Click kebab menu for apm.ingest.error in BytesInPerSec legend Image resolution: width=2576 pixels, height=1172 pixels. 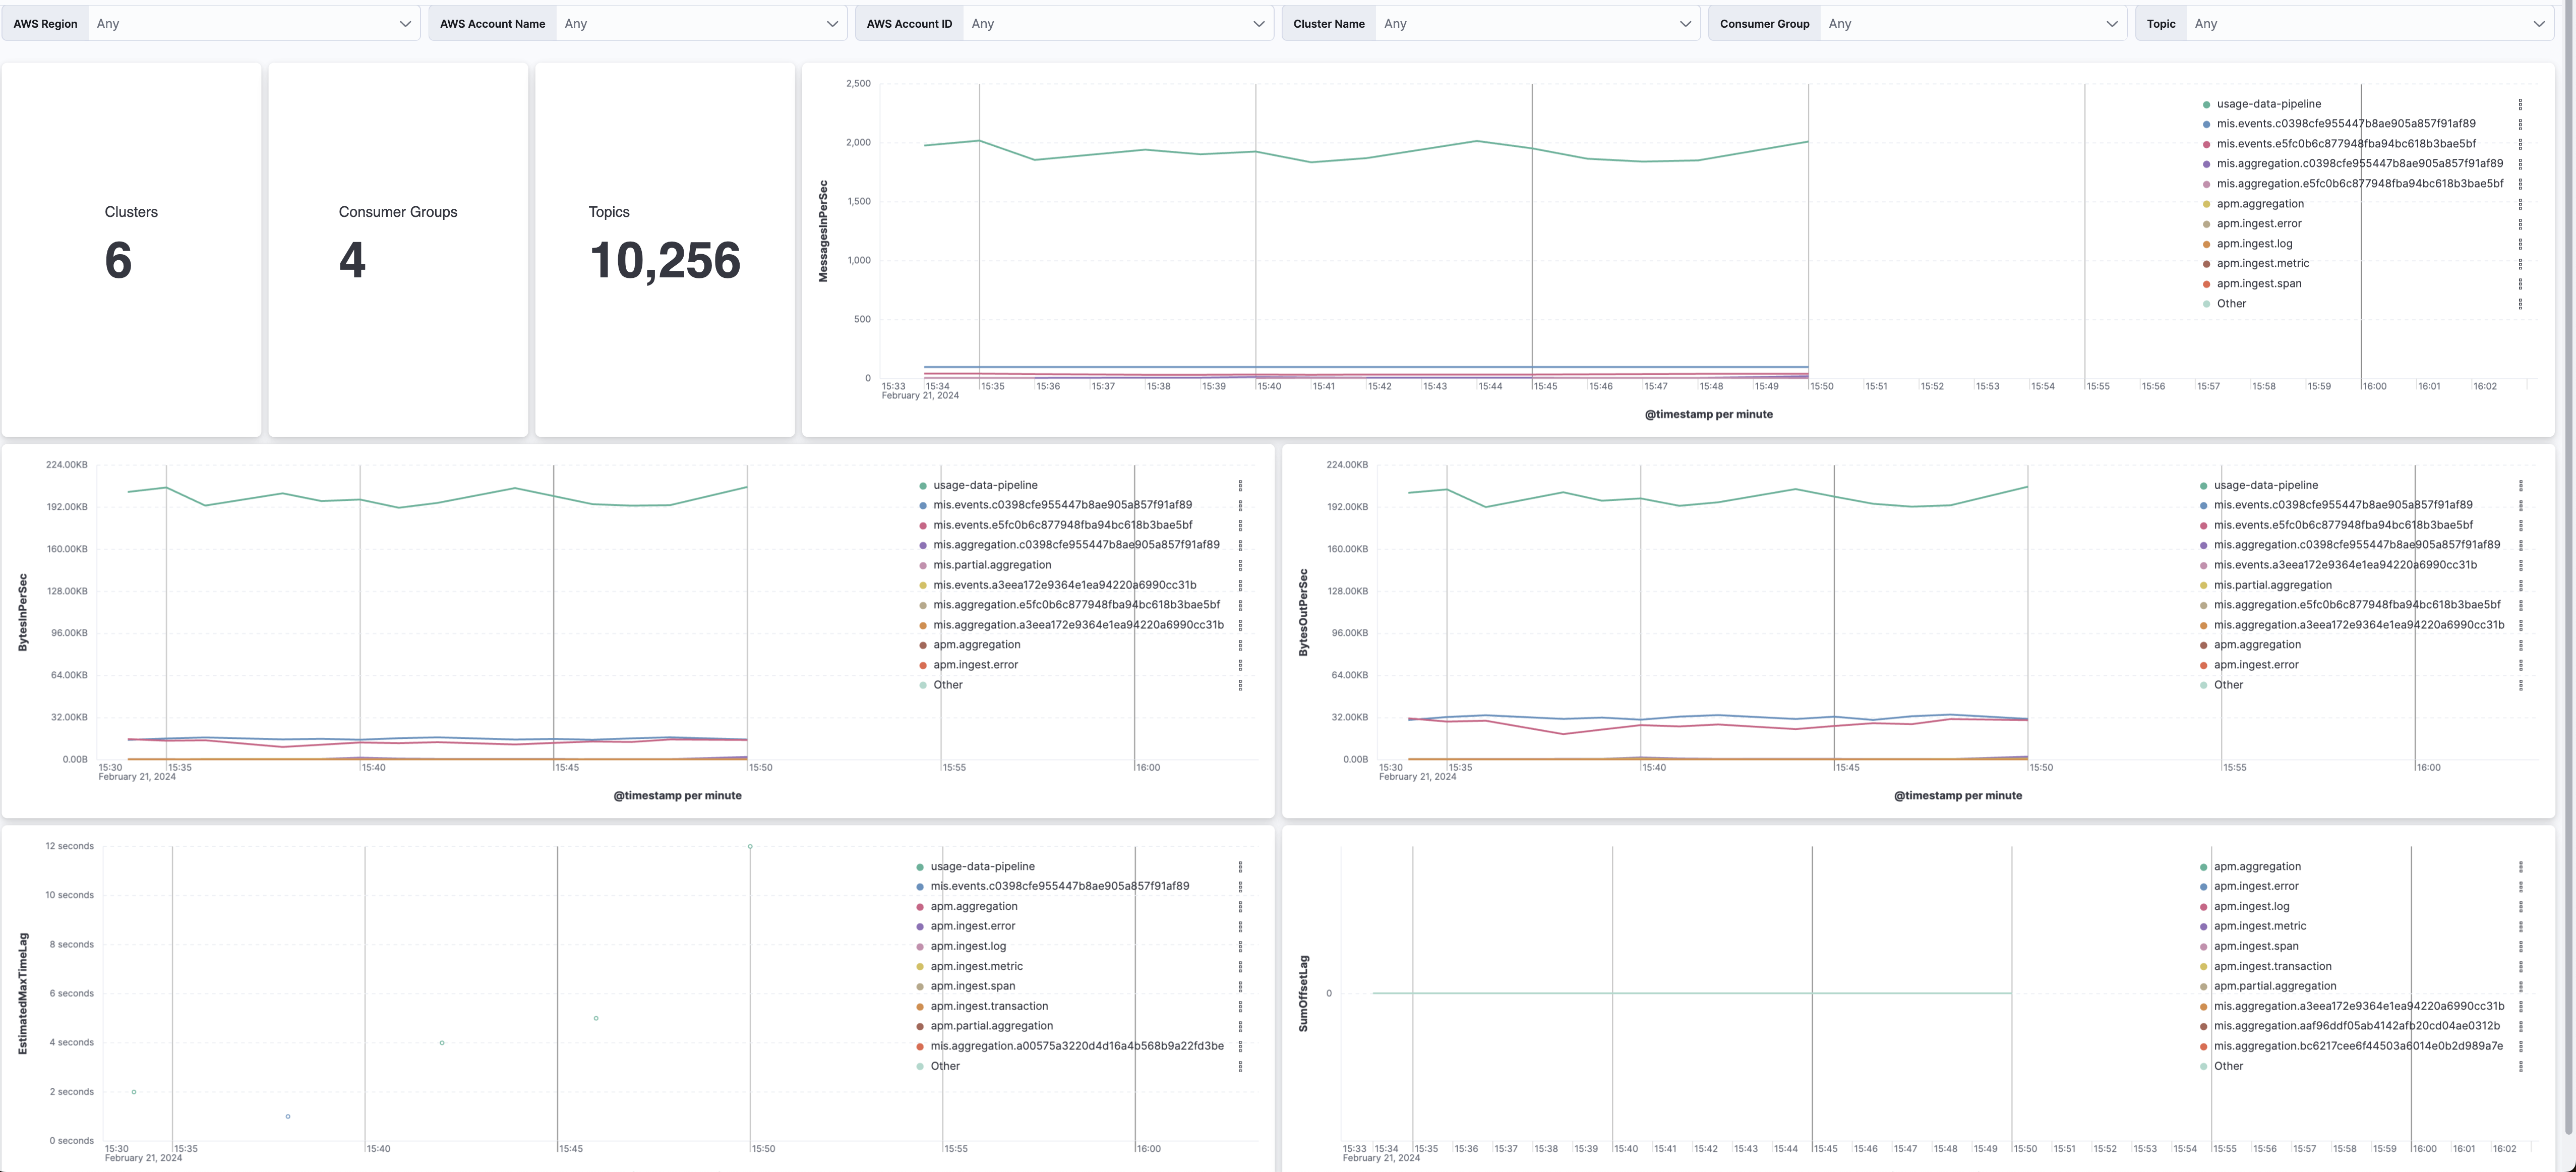coord(1240,664)
